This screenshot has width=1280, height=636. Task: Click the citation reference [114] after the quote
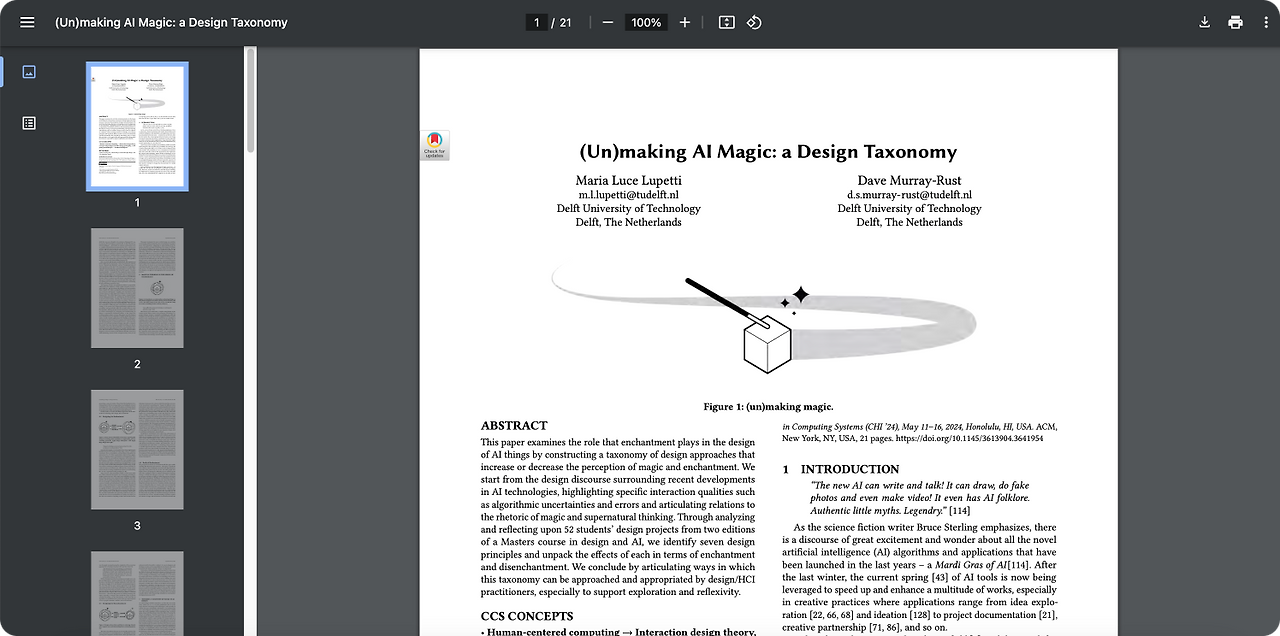point(959,511)
